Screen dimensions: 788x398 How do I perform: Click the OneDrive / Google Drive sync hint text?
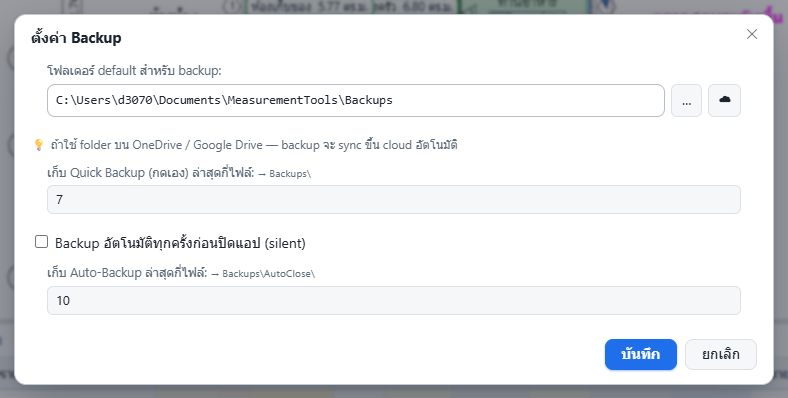pos(254,145)
